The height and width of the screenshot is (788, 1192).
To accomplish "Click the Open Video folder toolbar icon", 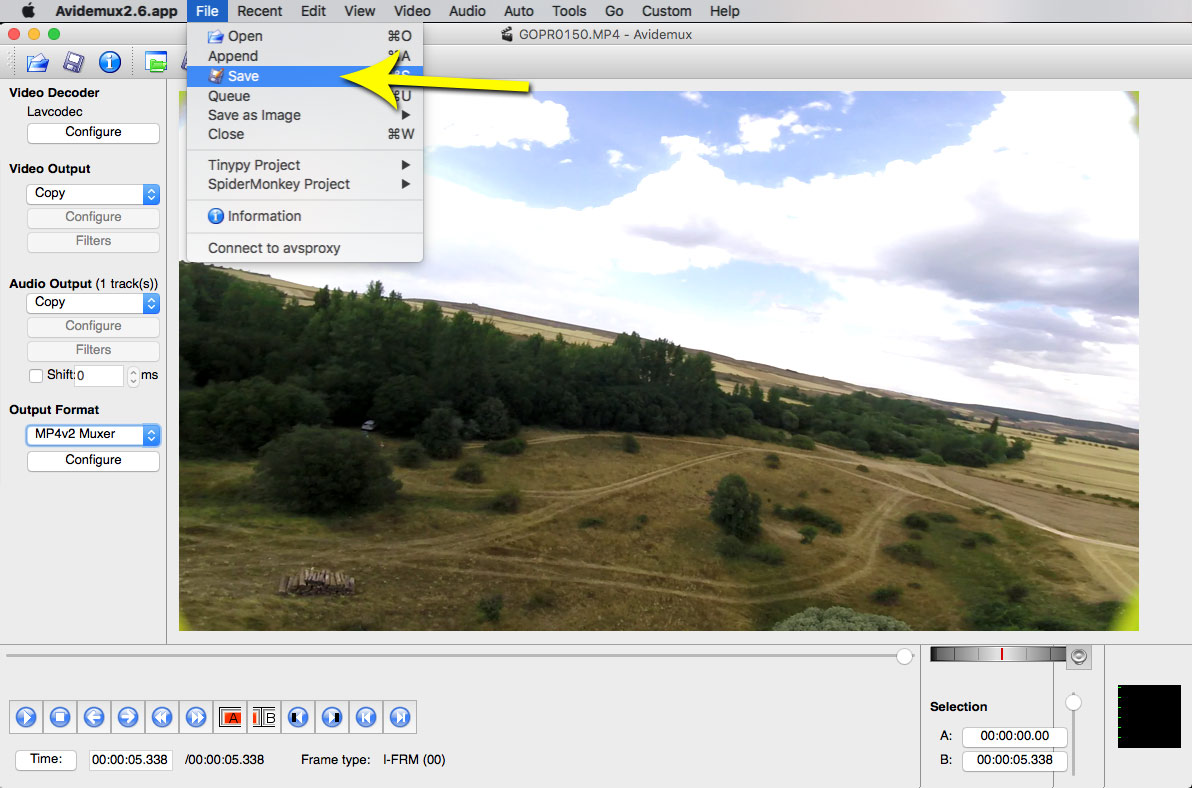I will coord(37,62).
